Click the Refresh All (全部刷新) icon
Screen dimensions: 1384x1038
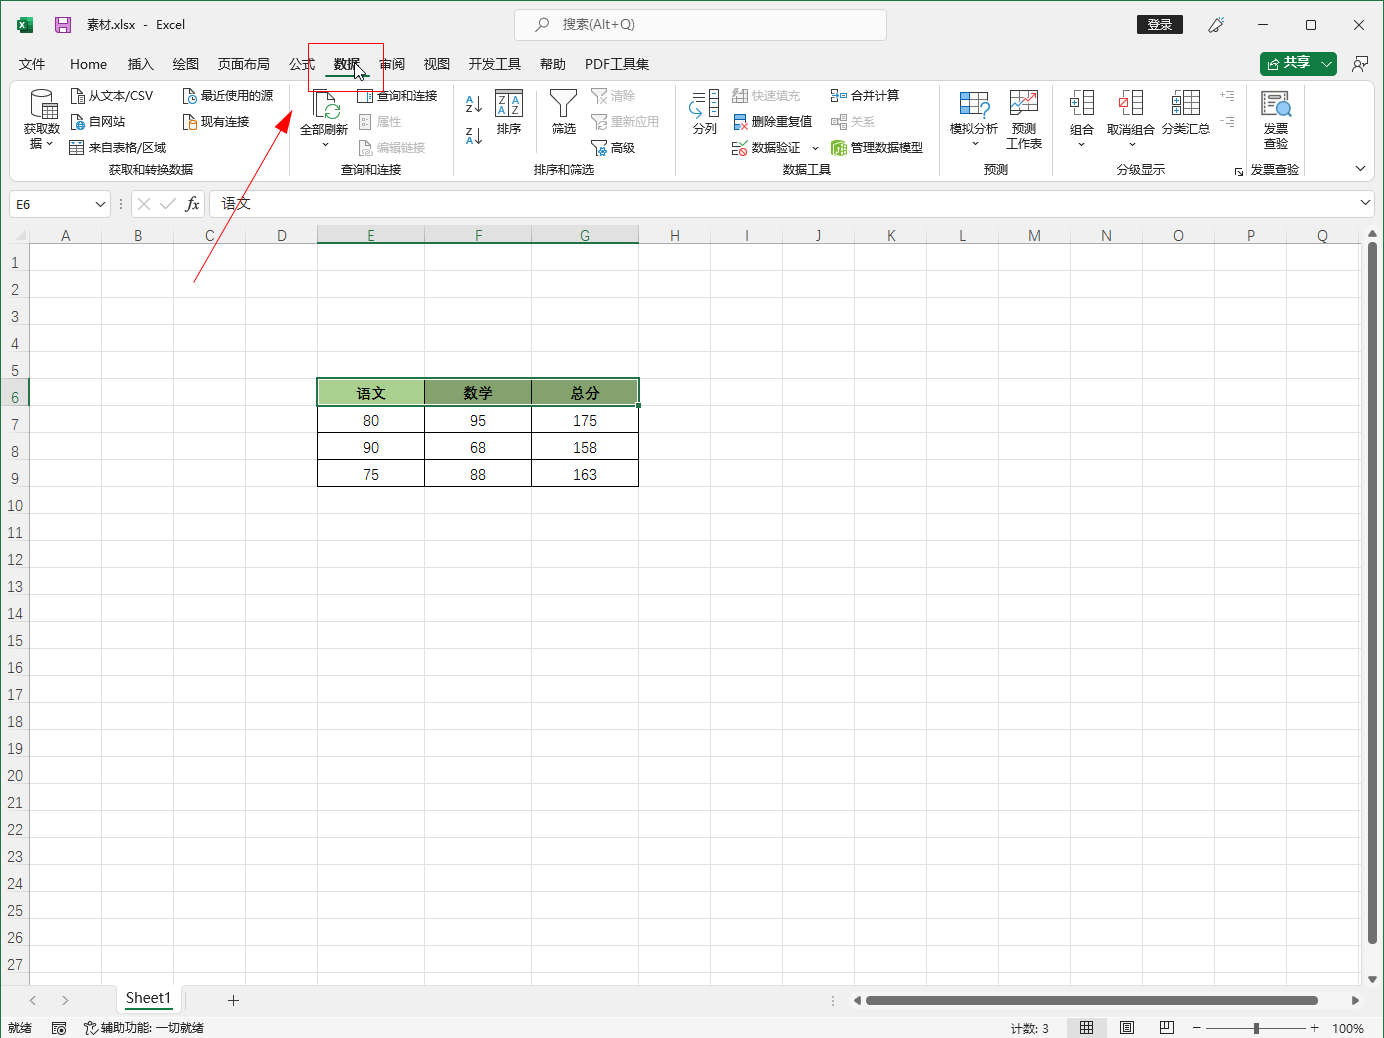(325, 104)
